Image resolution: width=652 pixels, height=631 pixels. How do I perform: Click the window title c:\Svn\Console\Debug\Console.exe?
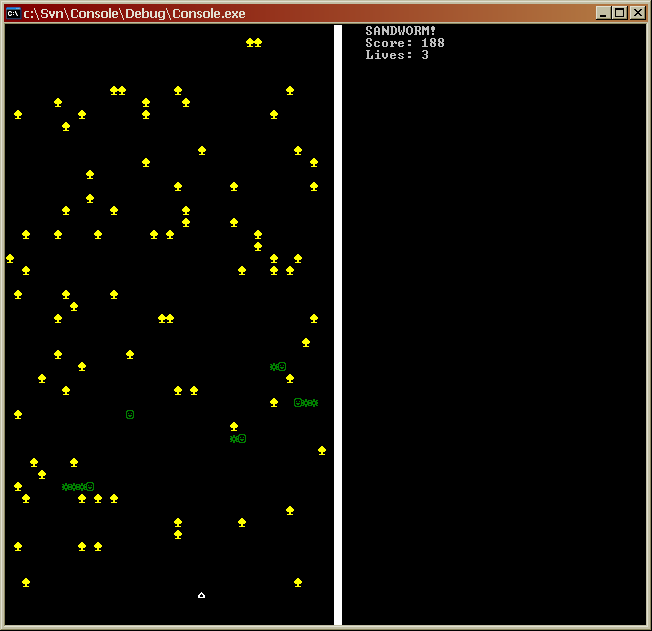coord(134,13)
